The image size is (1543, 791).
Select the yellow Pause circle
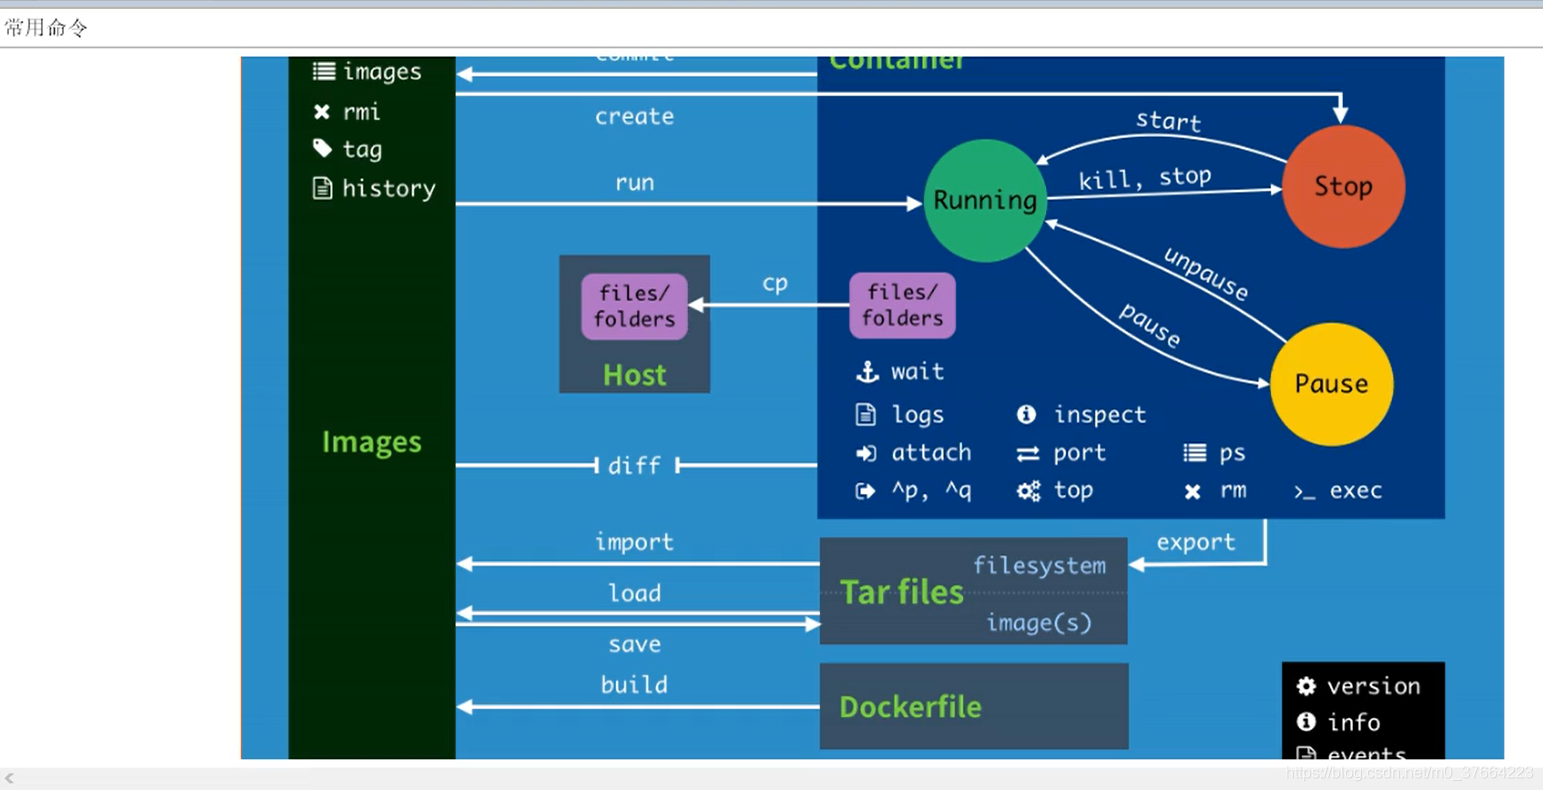[1331, 384]
